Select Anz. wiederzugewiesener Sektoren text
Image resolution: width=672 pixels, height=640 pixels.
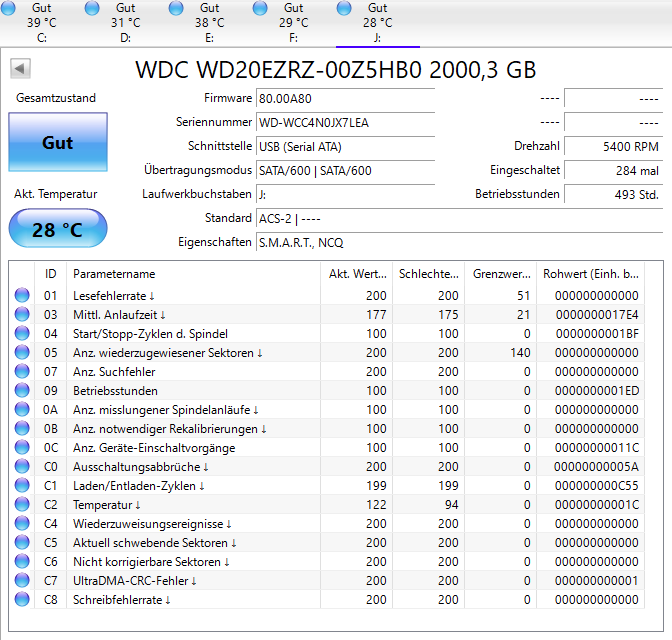168,353
